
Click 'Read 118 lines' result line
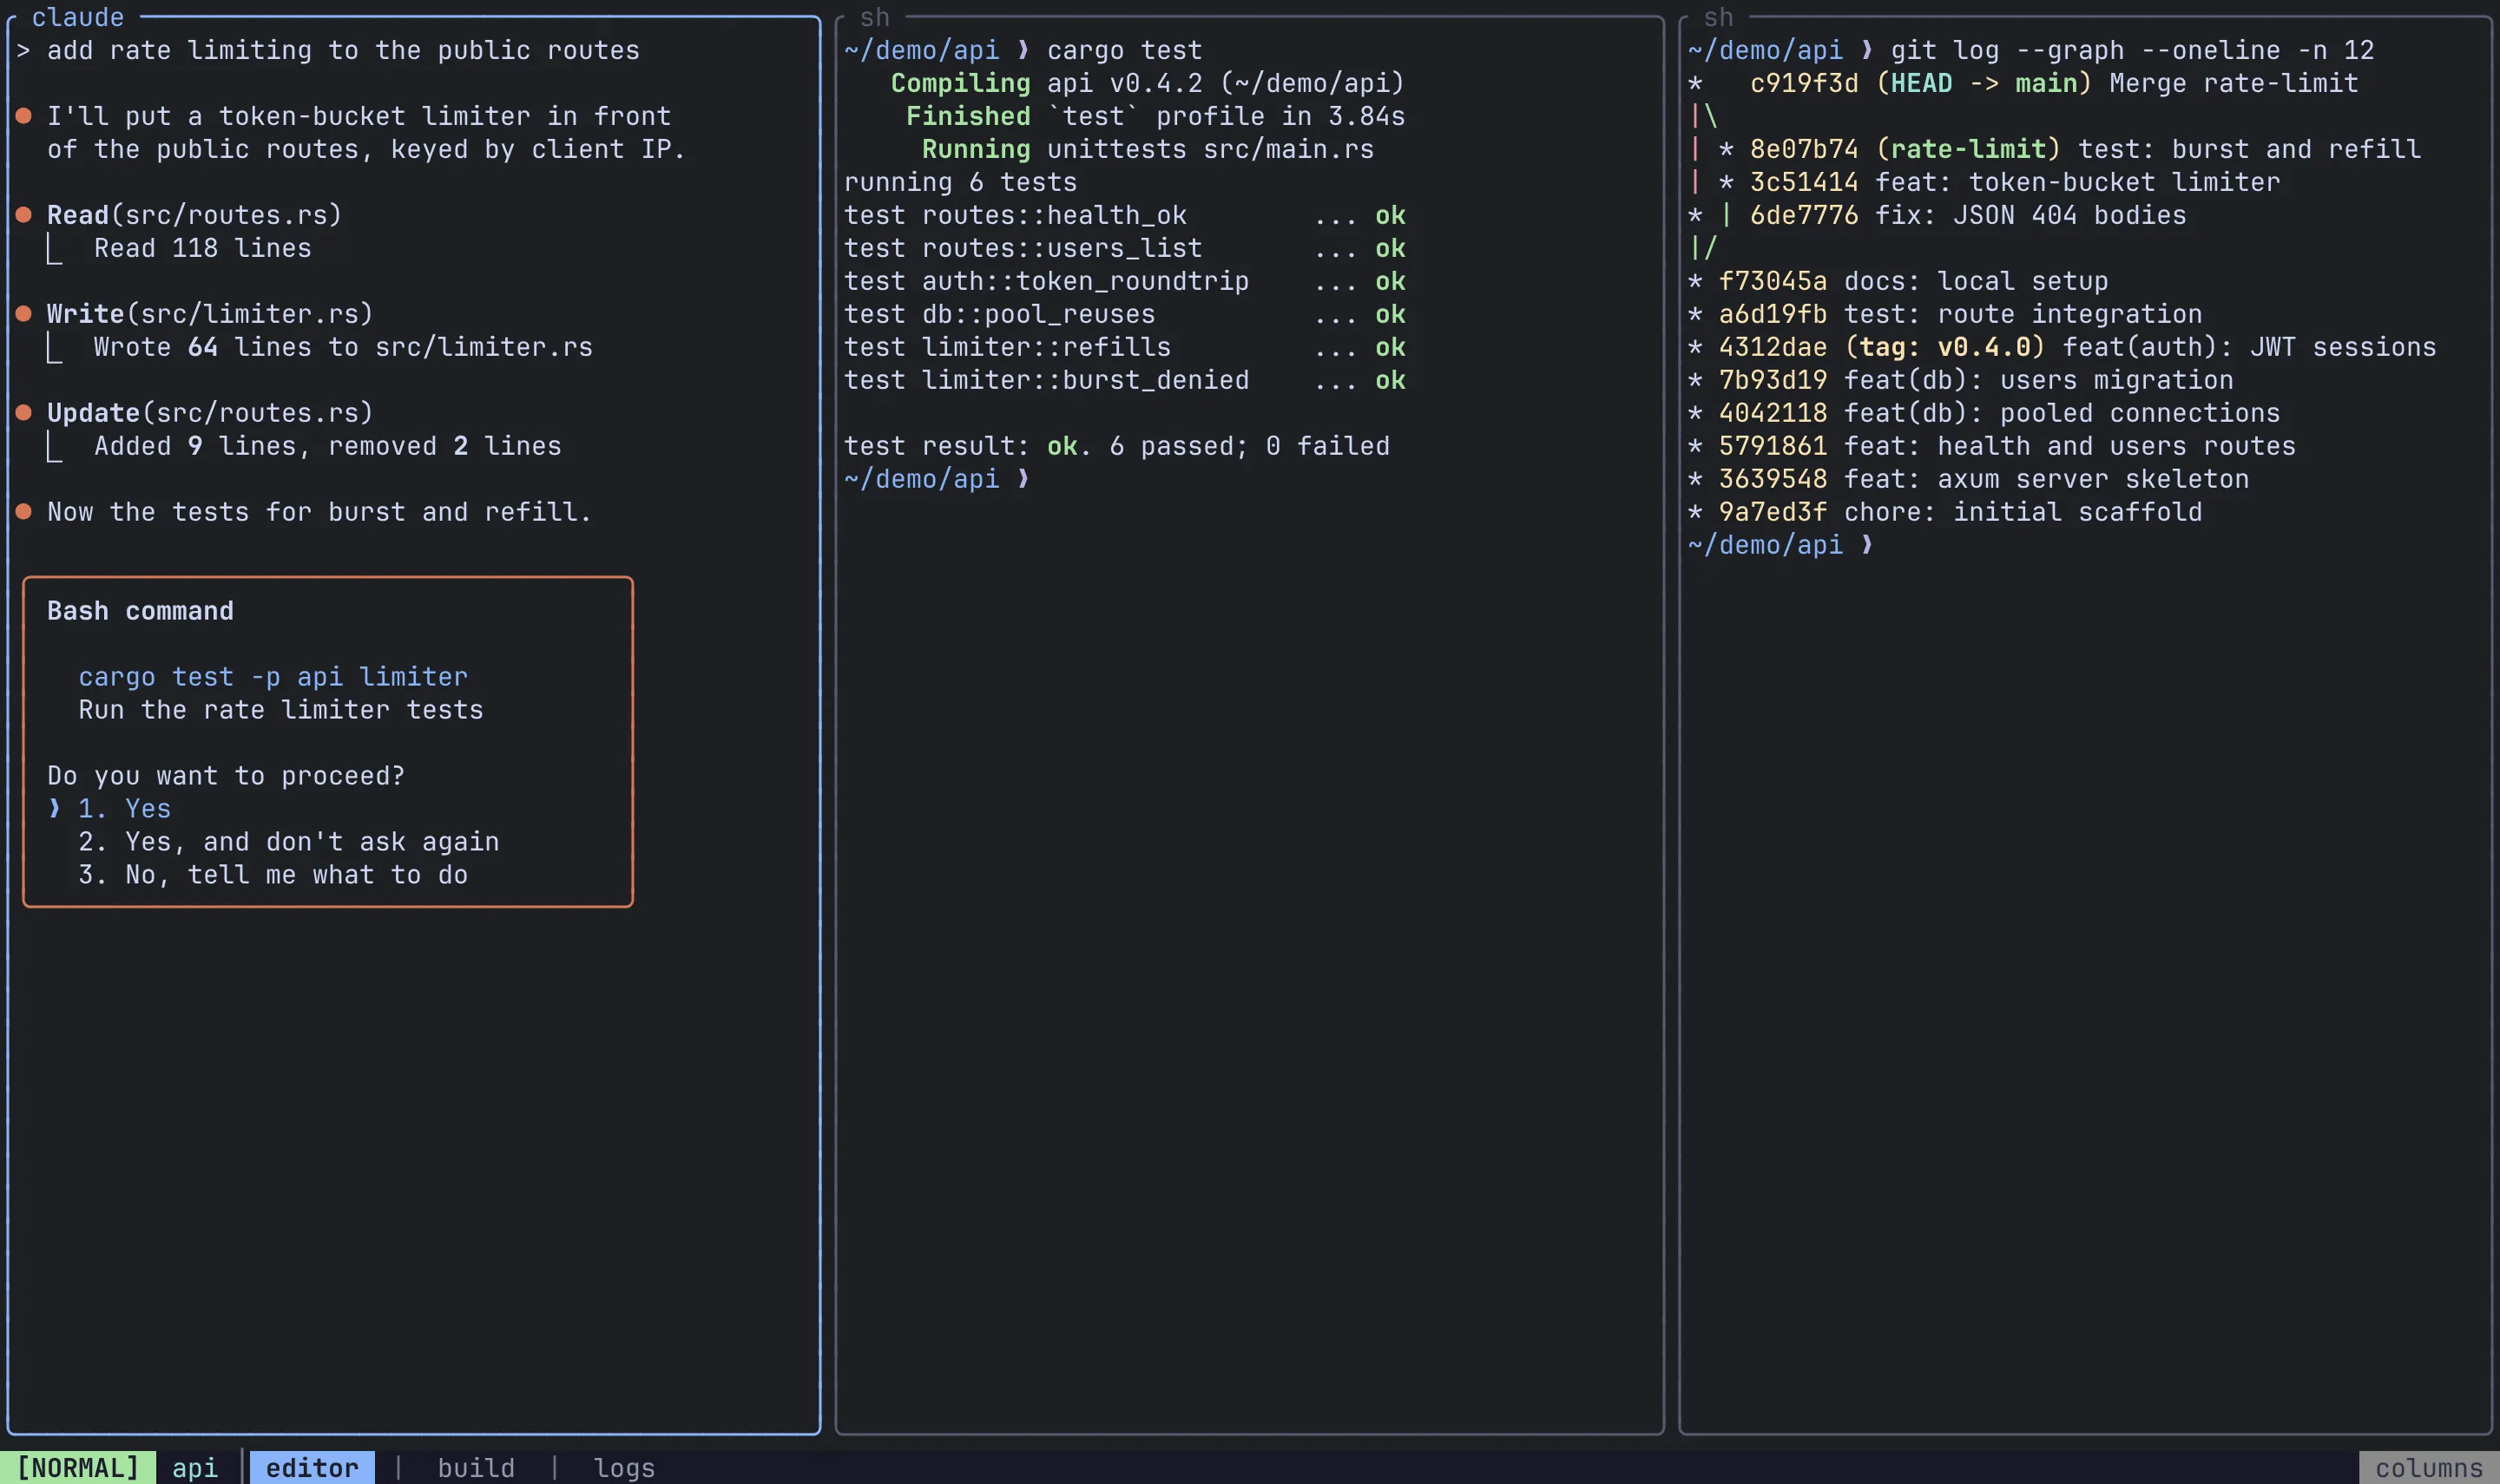pos(203,247)
